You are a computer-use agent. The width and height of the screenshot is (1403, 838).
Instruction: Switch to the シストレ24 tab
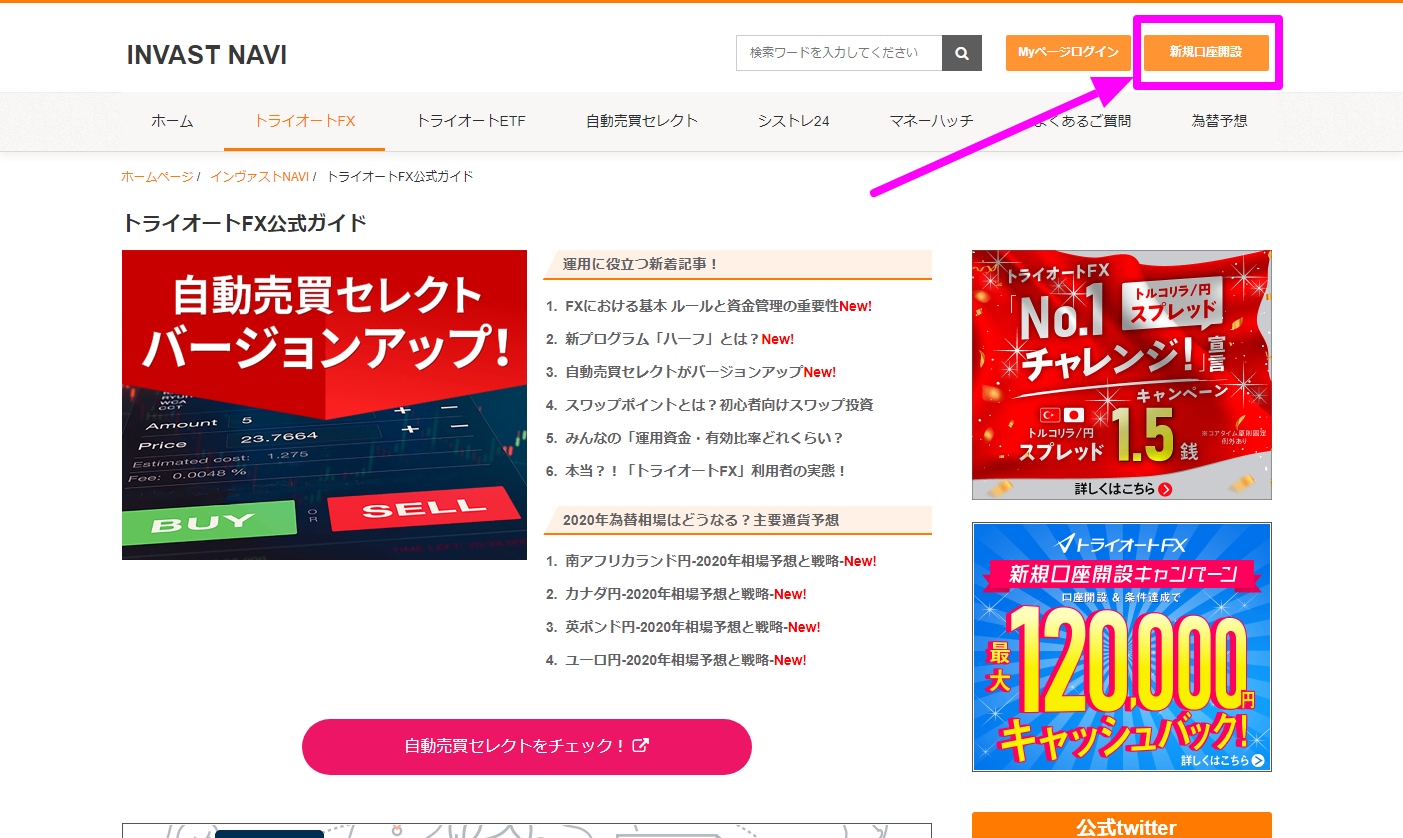[x=793, y=121]
